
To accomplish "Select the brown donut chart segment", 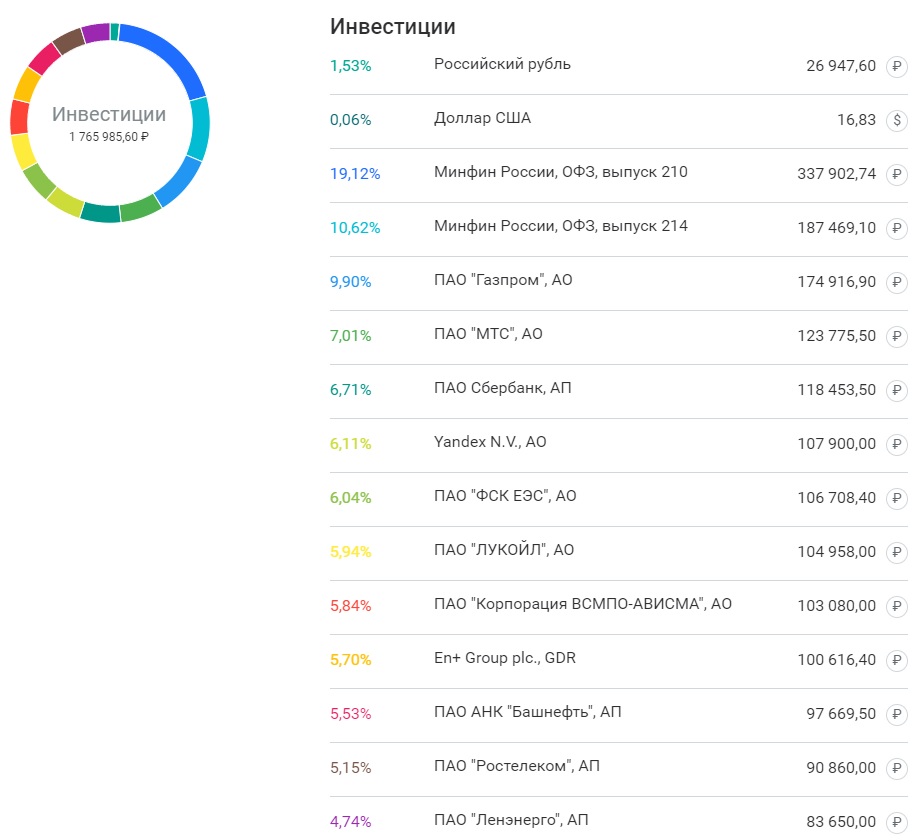I will tap(68, 40).
